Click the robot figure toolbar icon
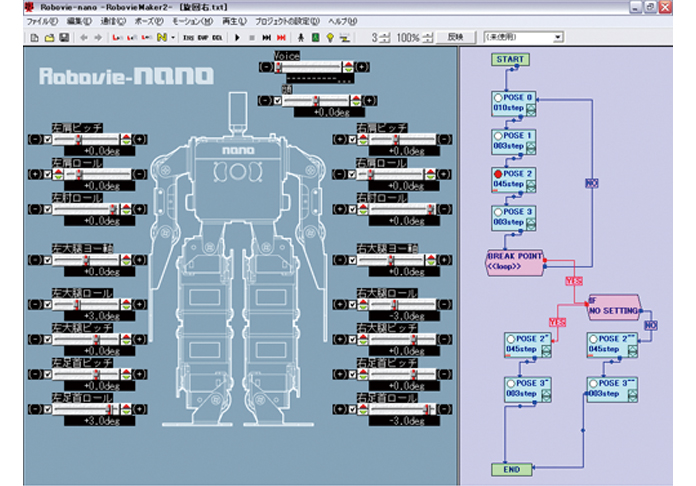Screen dimensions: 696x486 [x=301, y=38]
